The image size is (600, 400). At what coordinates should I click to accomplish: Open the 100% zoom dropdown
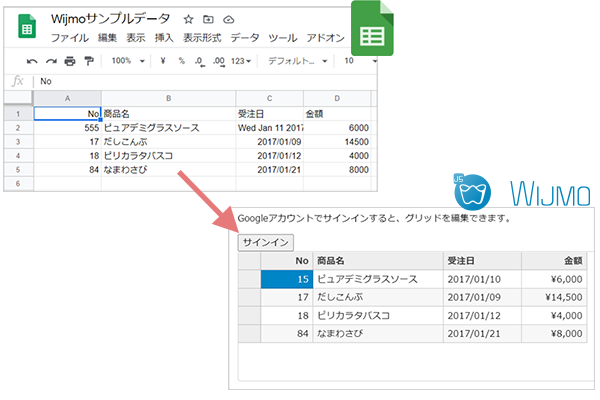click(128, 61)
